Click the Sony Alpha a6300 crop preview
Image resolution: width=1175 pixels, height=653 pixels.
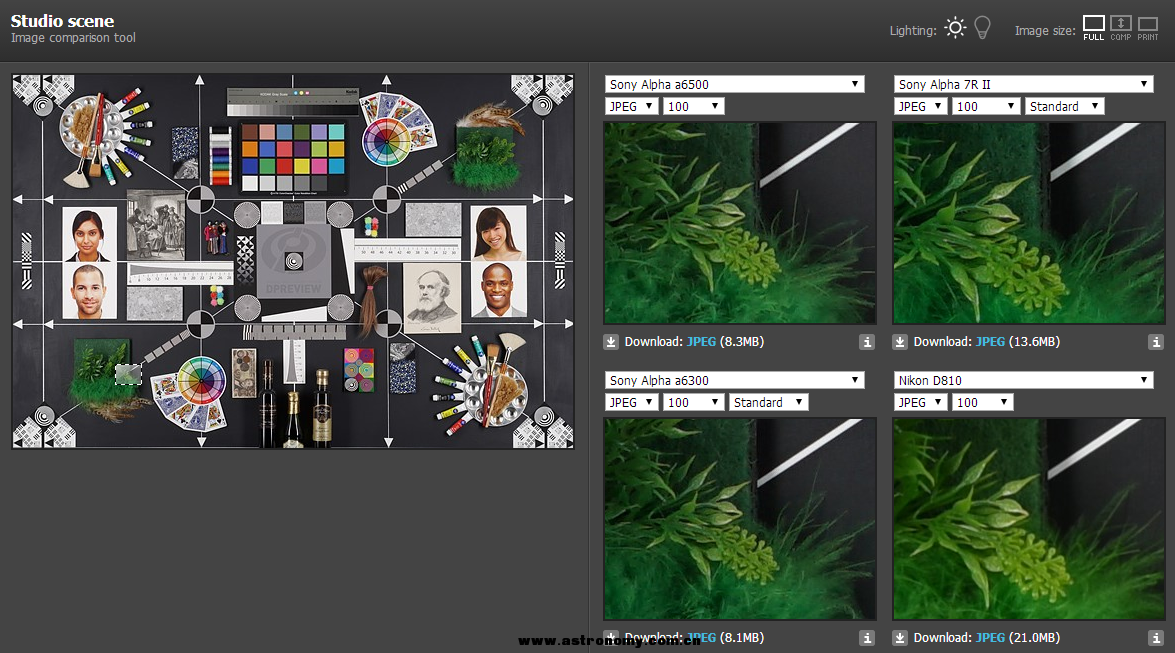tap(740, 519)
